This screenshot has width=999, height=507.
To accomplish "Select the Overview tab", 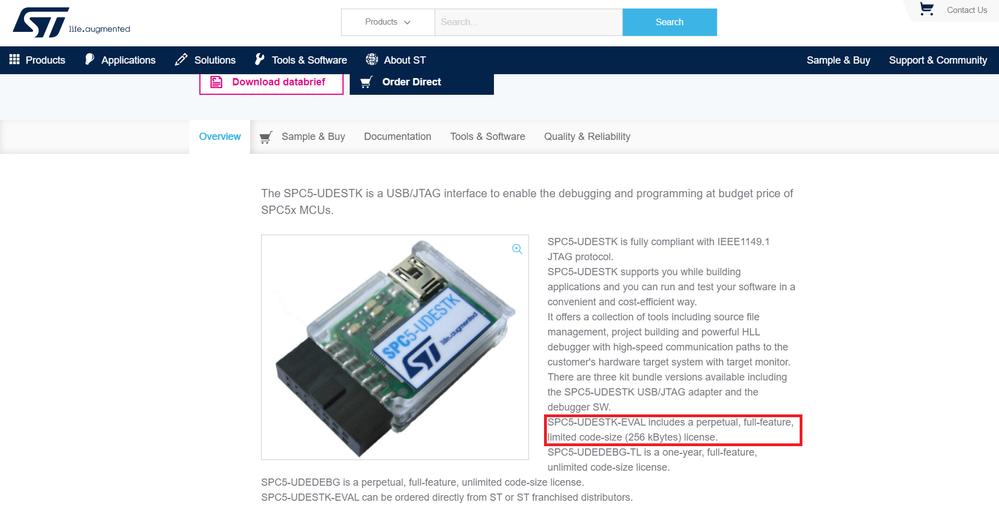I will (220, 136).
